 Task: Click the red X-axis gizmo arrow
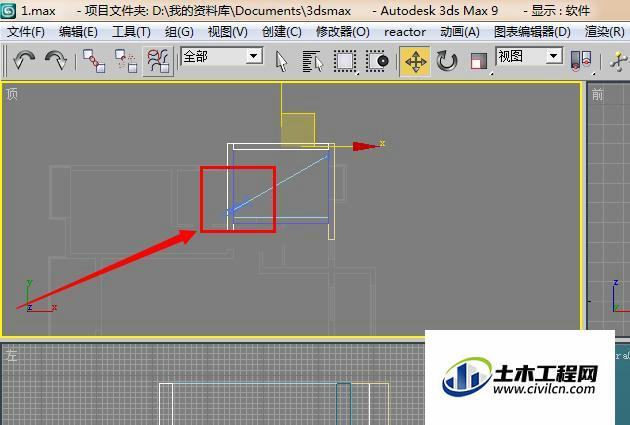point(365,146)
